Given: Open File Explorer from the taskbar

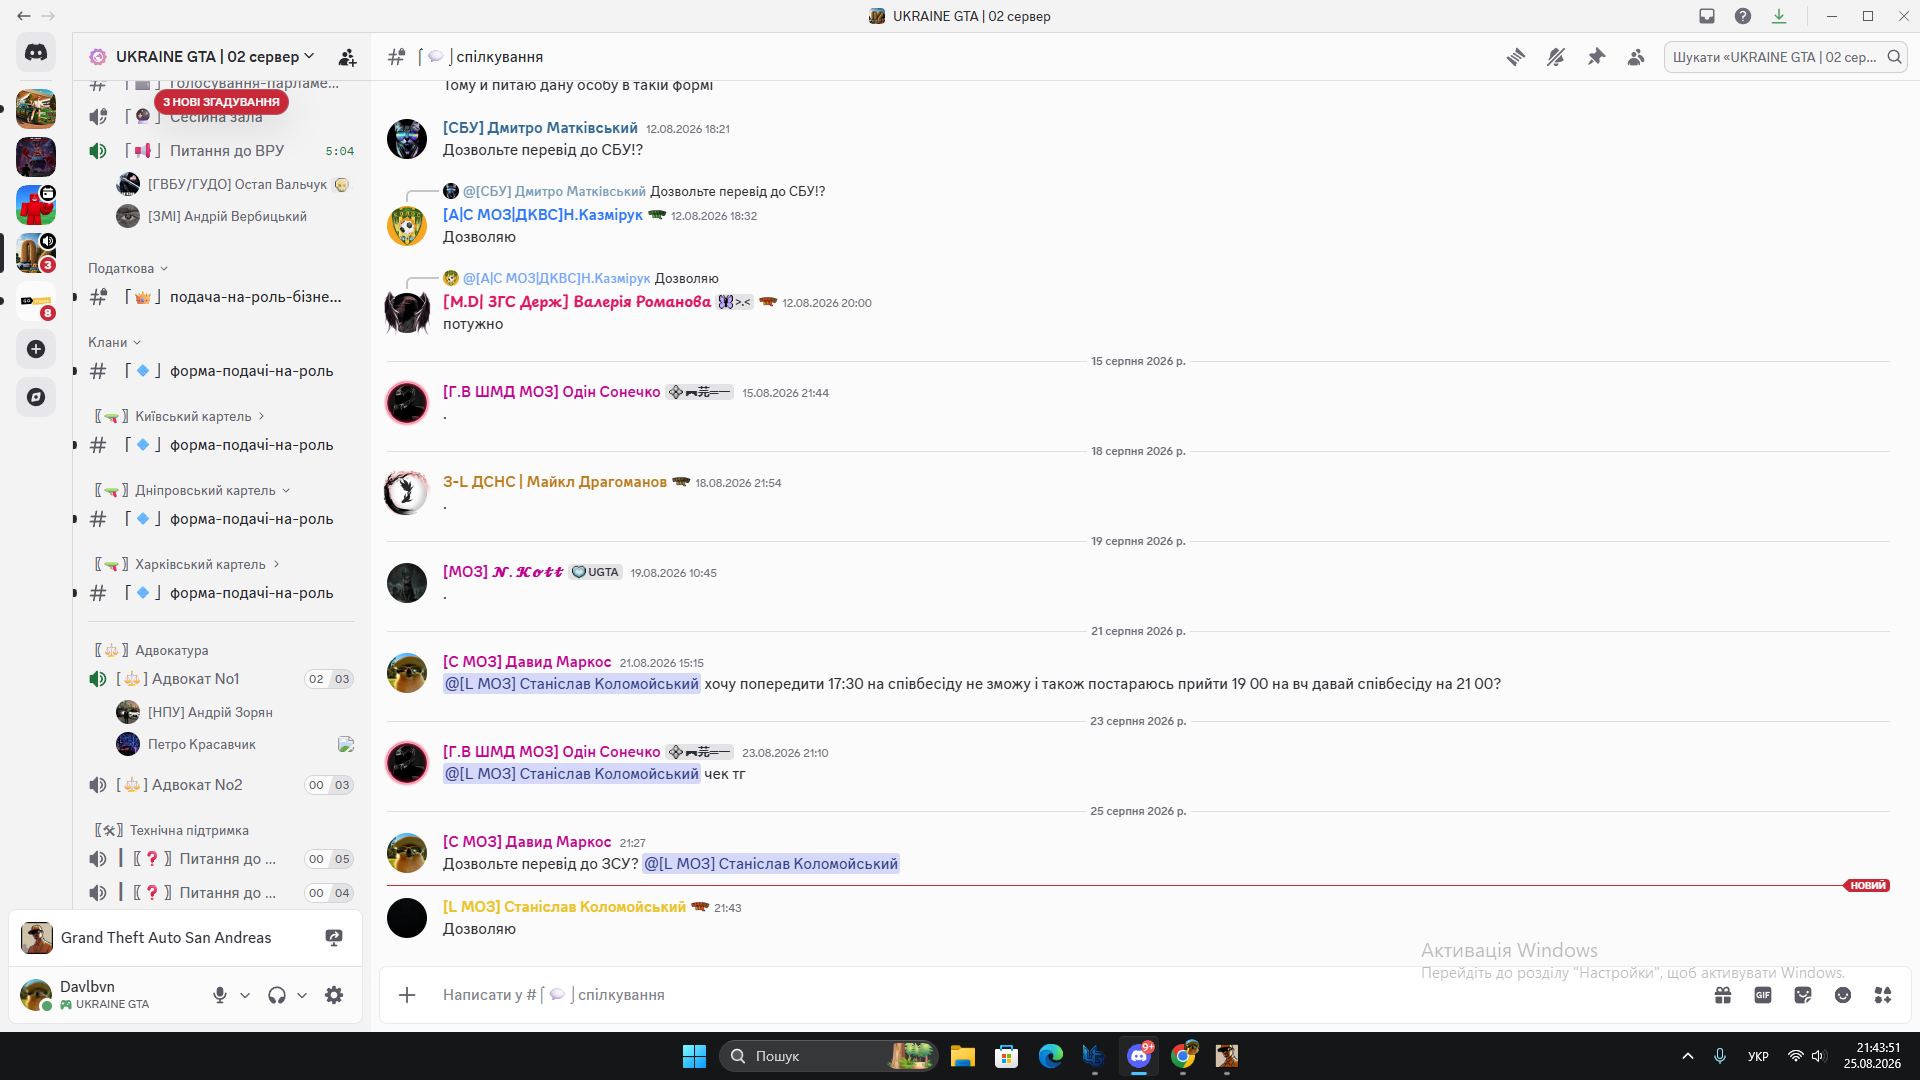Looking at the screenshot, I should [x=963, y=1056].
